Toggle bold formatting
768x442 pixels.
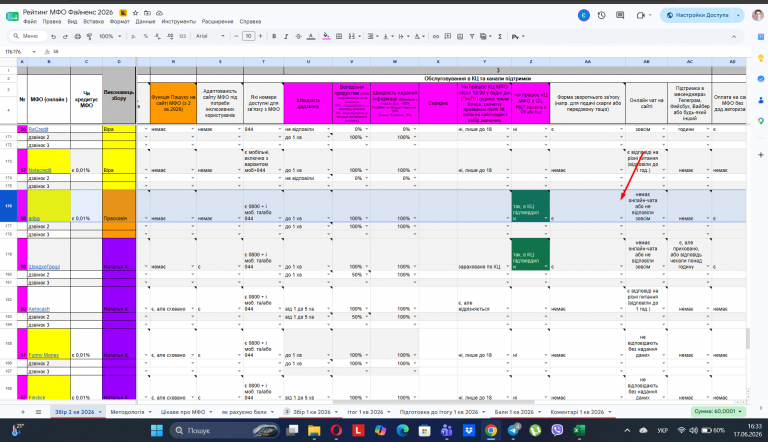click(274, 36)
